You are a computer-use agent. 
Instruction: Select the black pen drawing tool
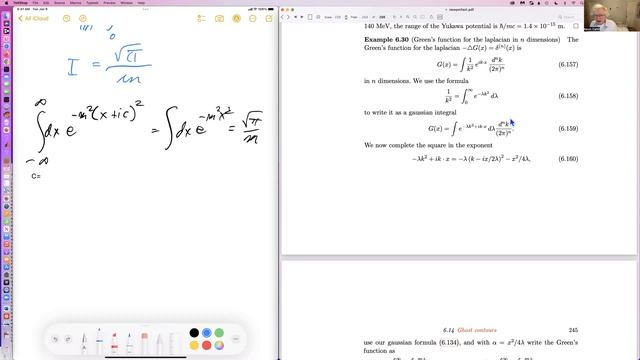click(84, 343)
